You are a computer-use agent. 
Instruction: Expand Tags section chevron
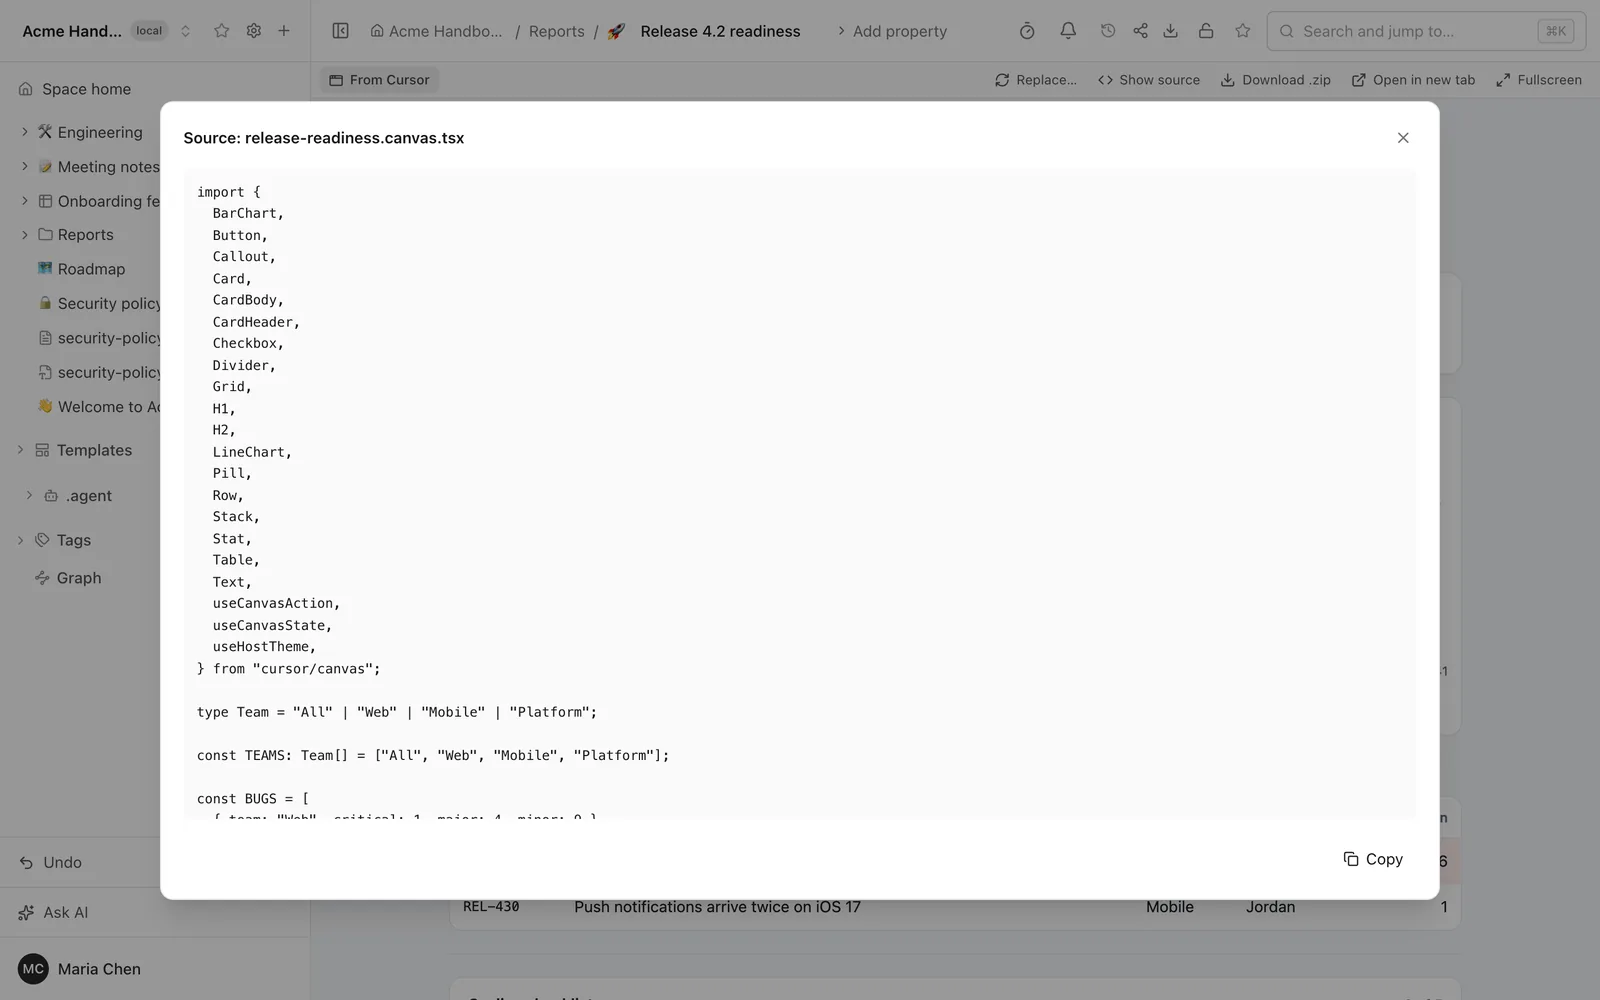(x=20, y=540)
